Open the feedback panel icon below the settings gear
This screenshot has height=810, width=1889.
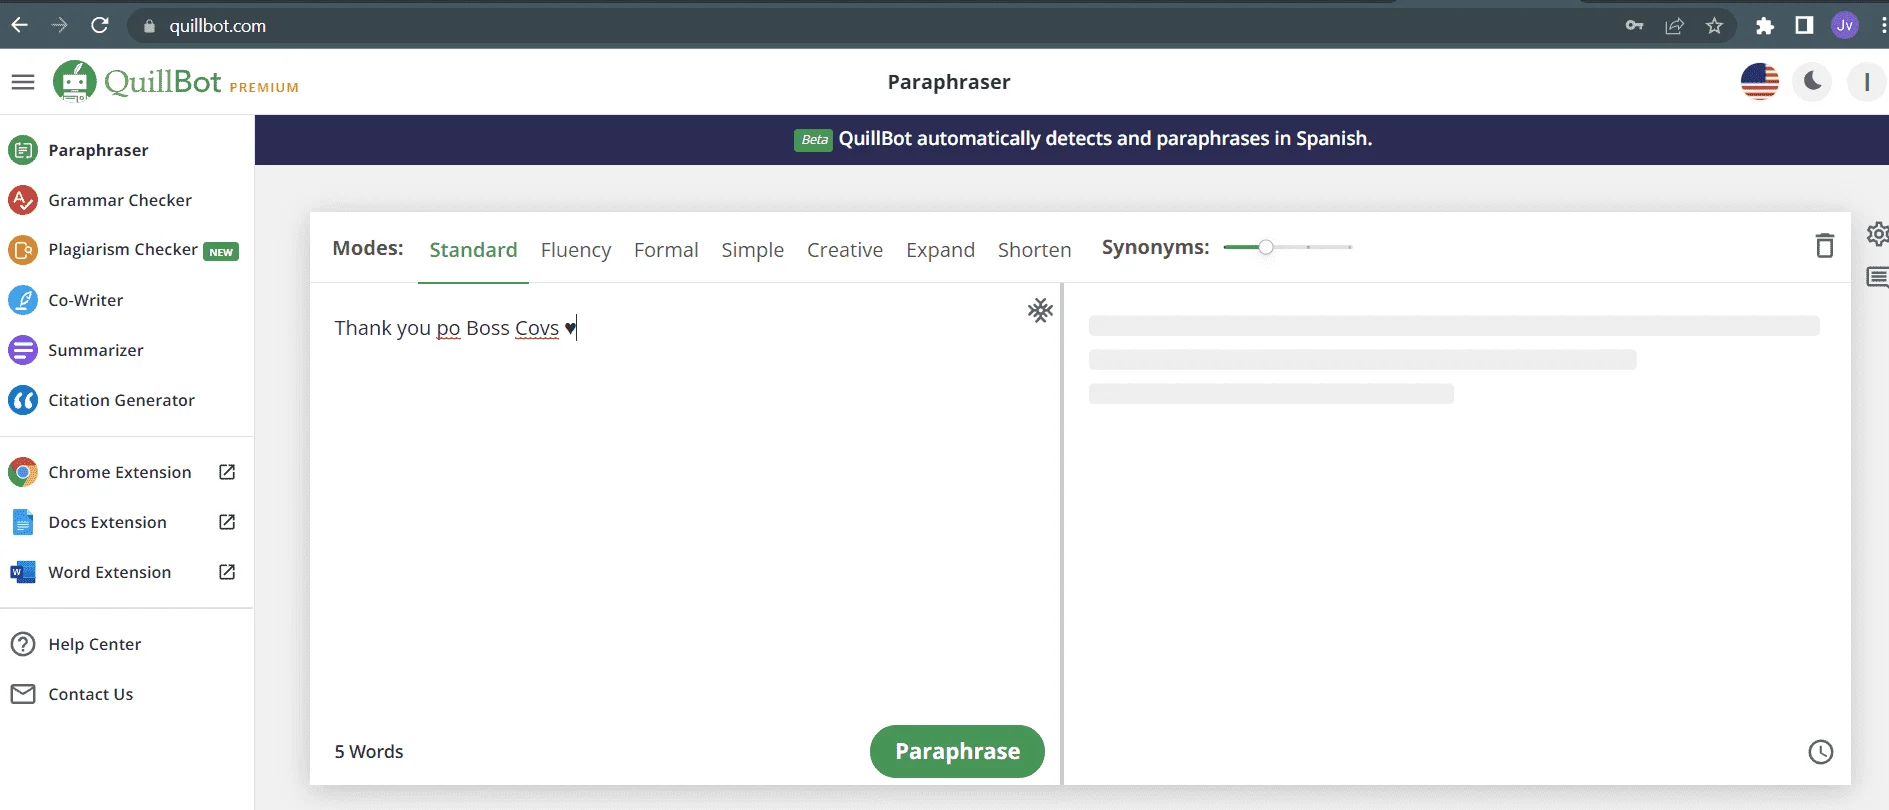(1877, 277)
